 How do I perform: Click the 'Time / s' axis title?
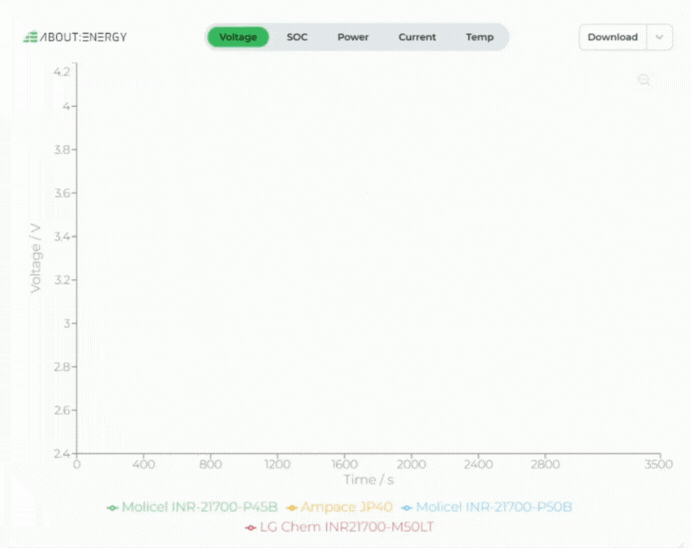(x=369, y=480)
